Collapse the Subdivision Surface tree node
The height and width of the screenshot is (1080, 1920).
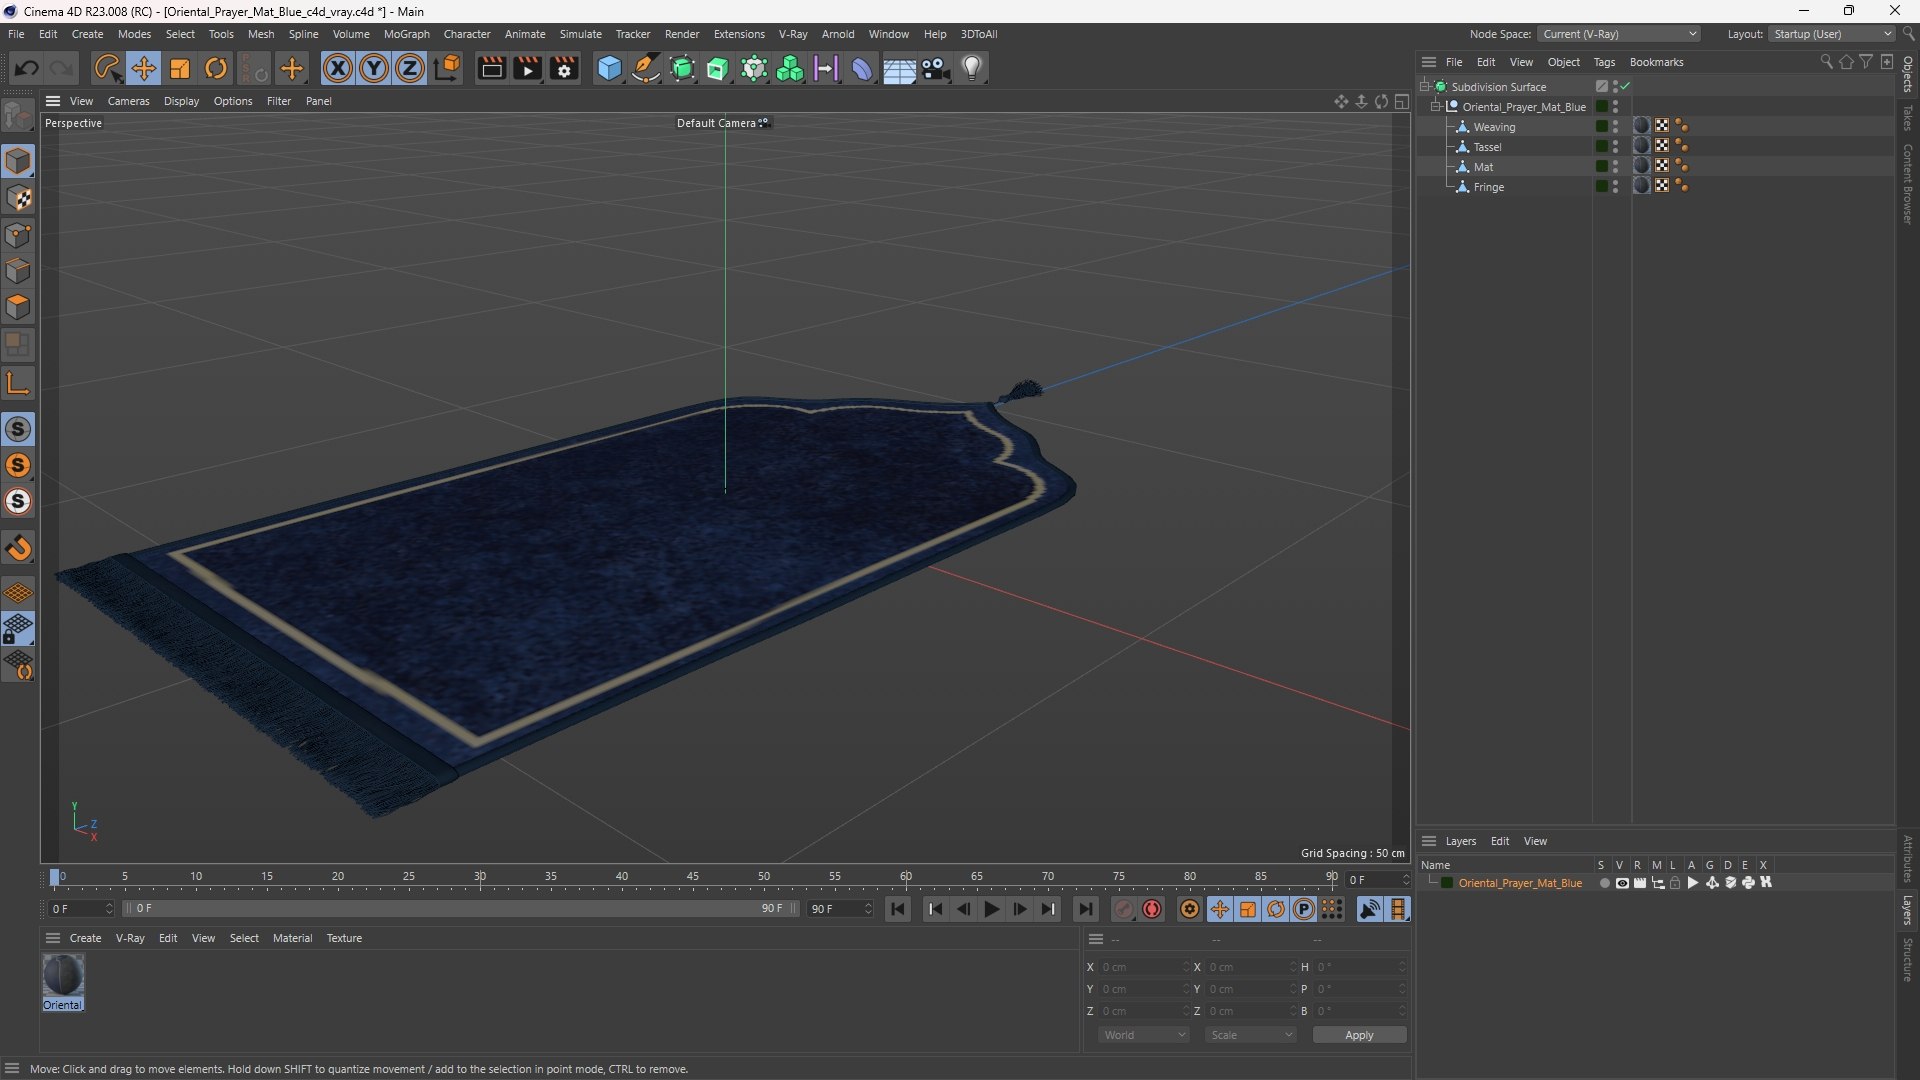(1425, 86)
